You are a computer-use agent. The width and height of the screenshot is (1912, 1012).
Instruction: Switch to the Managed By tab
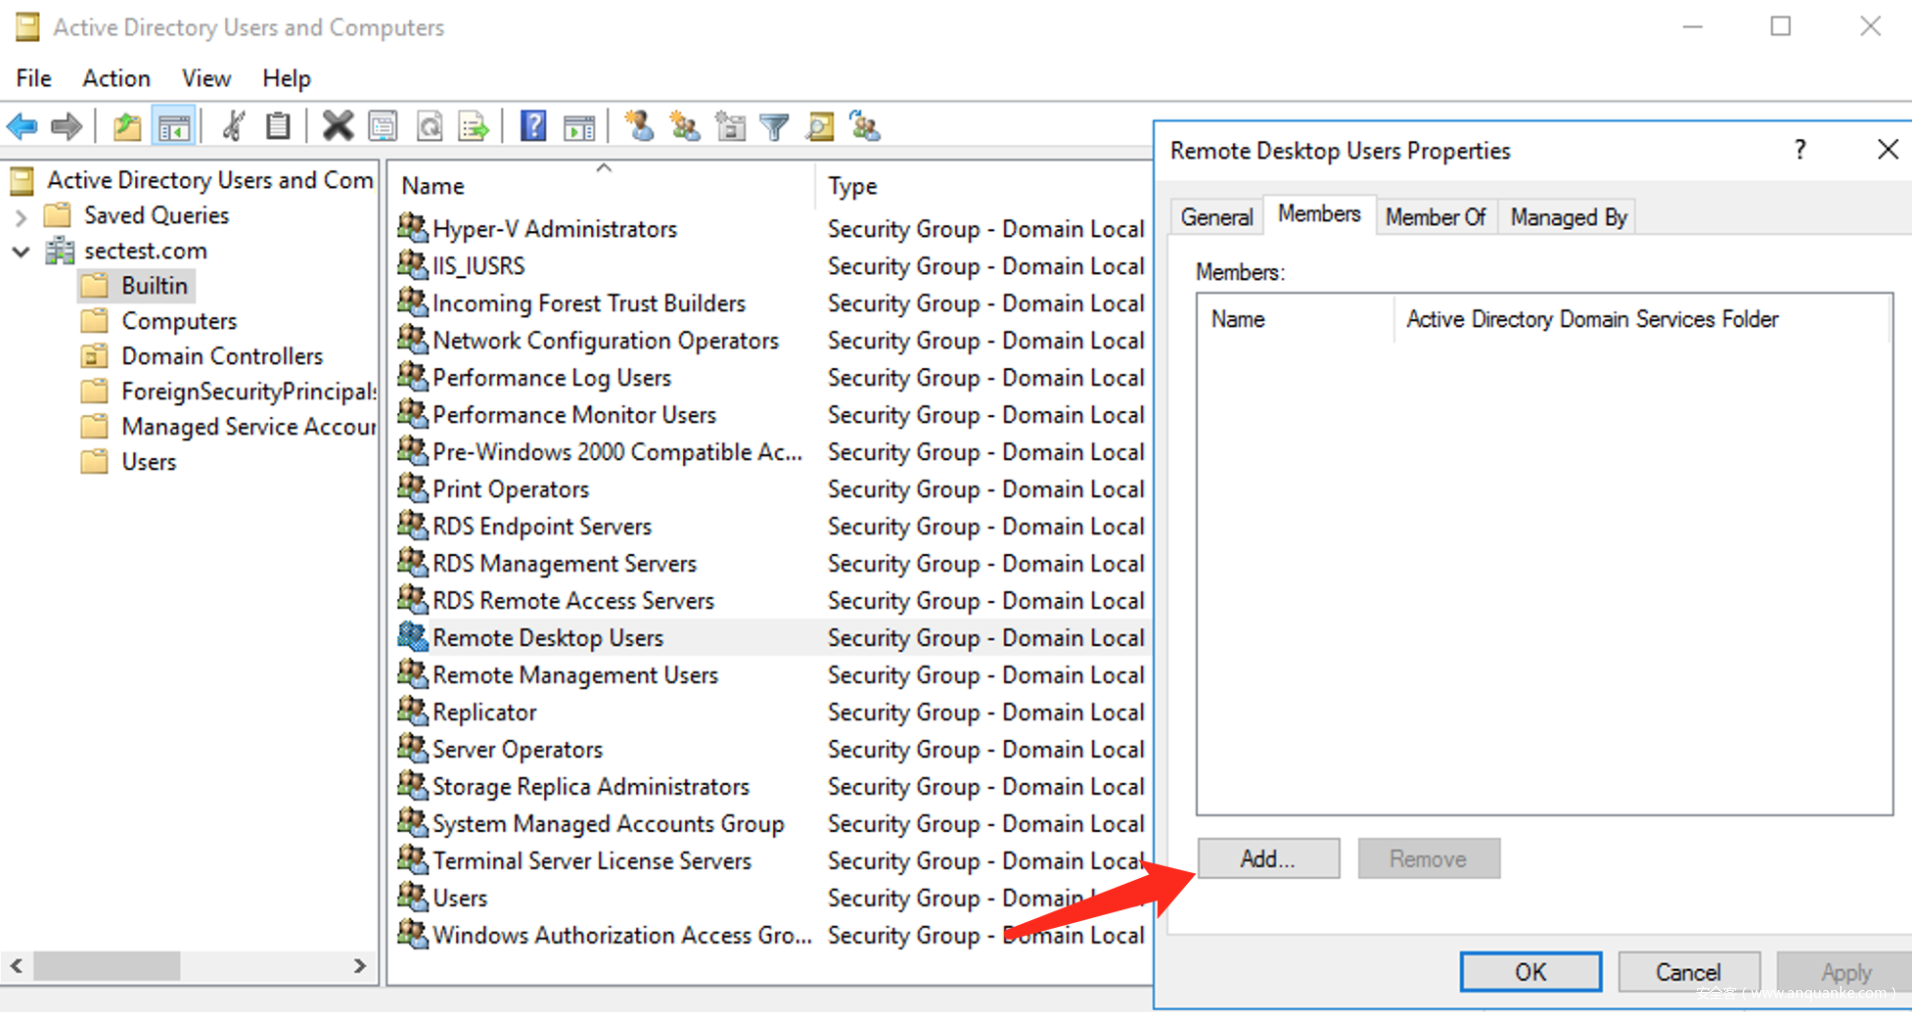pos(1568,217)
